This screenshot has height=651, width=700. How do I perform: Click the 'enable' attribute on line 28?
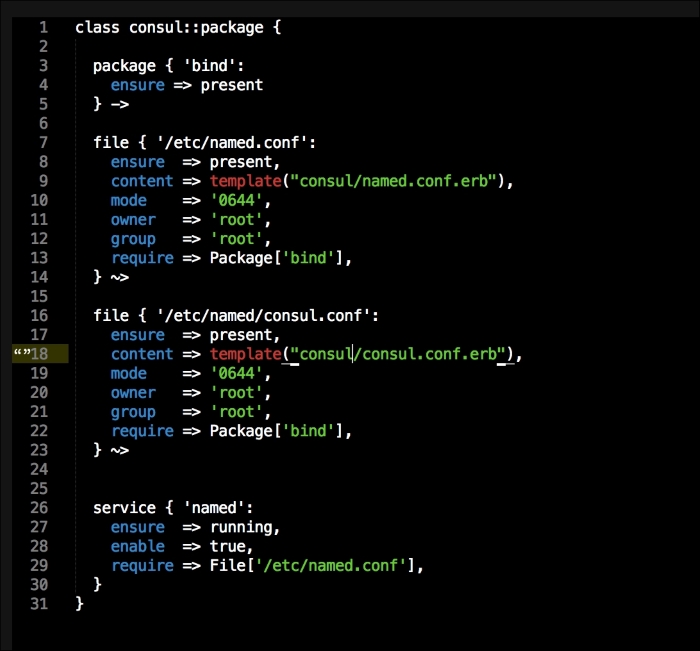138,546
